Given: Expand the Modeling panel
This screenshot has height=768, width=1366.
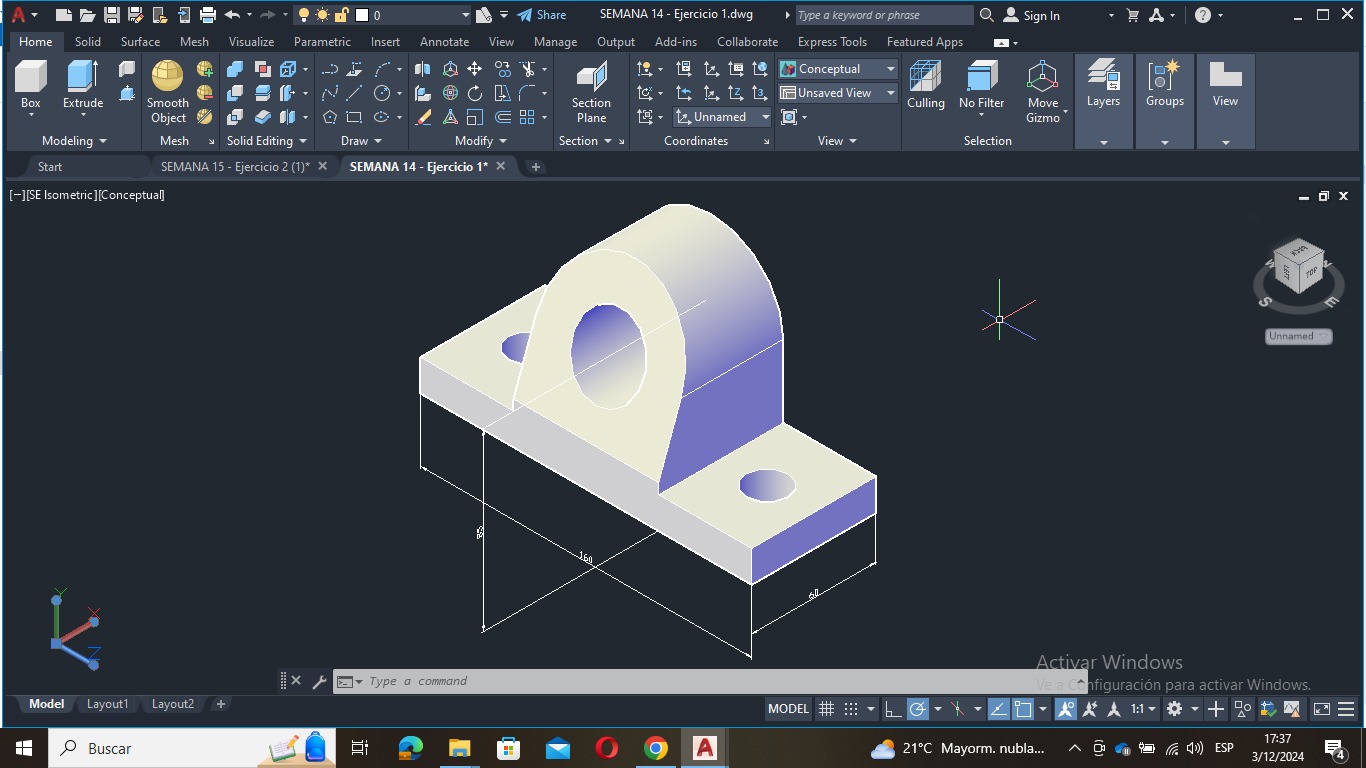Looking at the screenshot, I should pos(74,141).
